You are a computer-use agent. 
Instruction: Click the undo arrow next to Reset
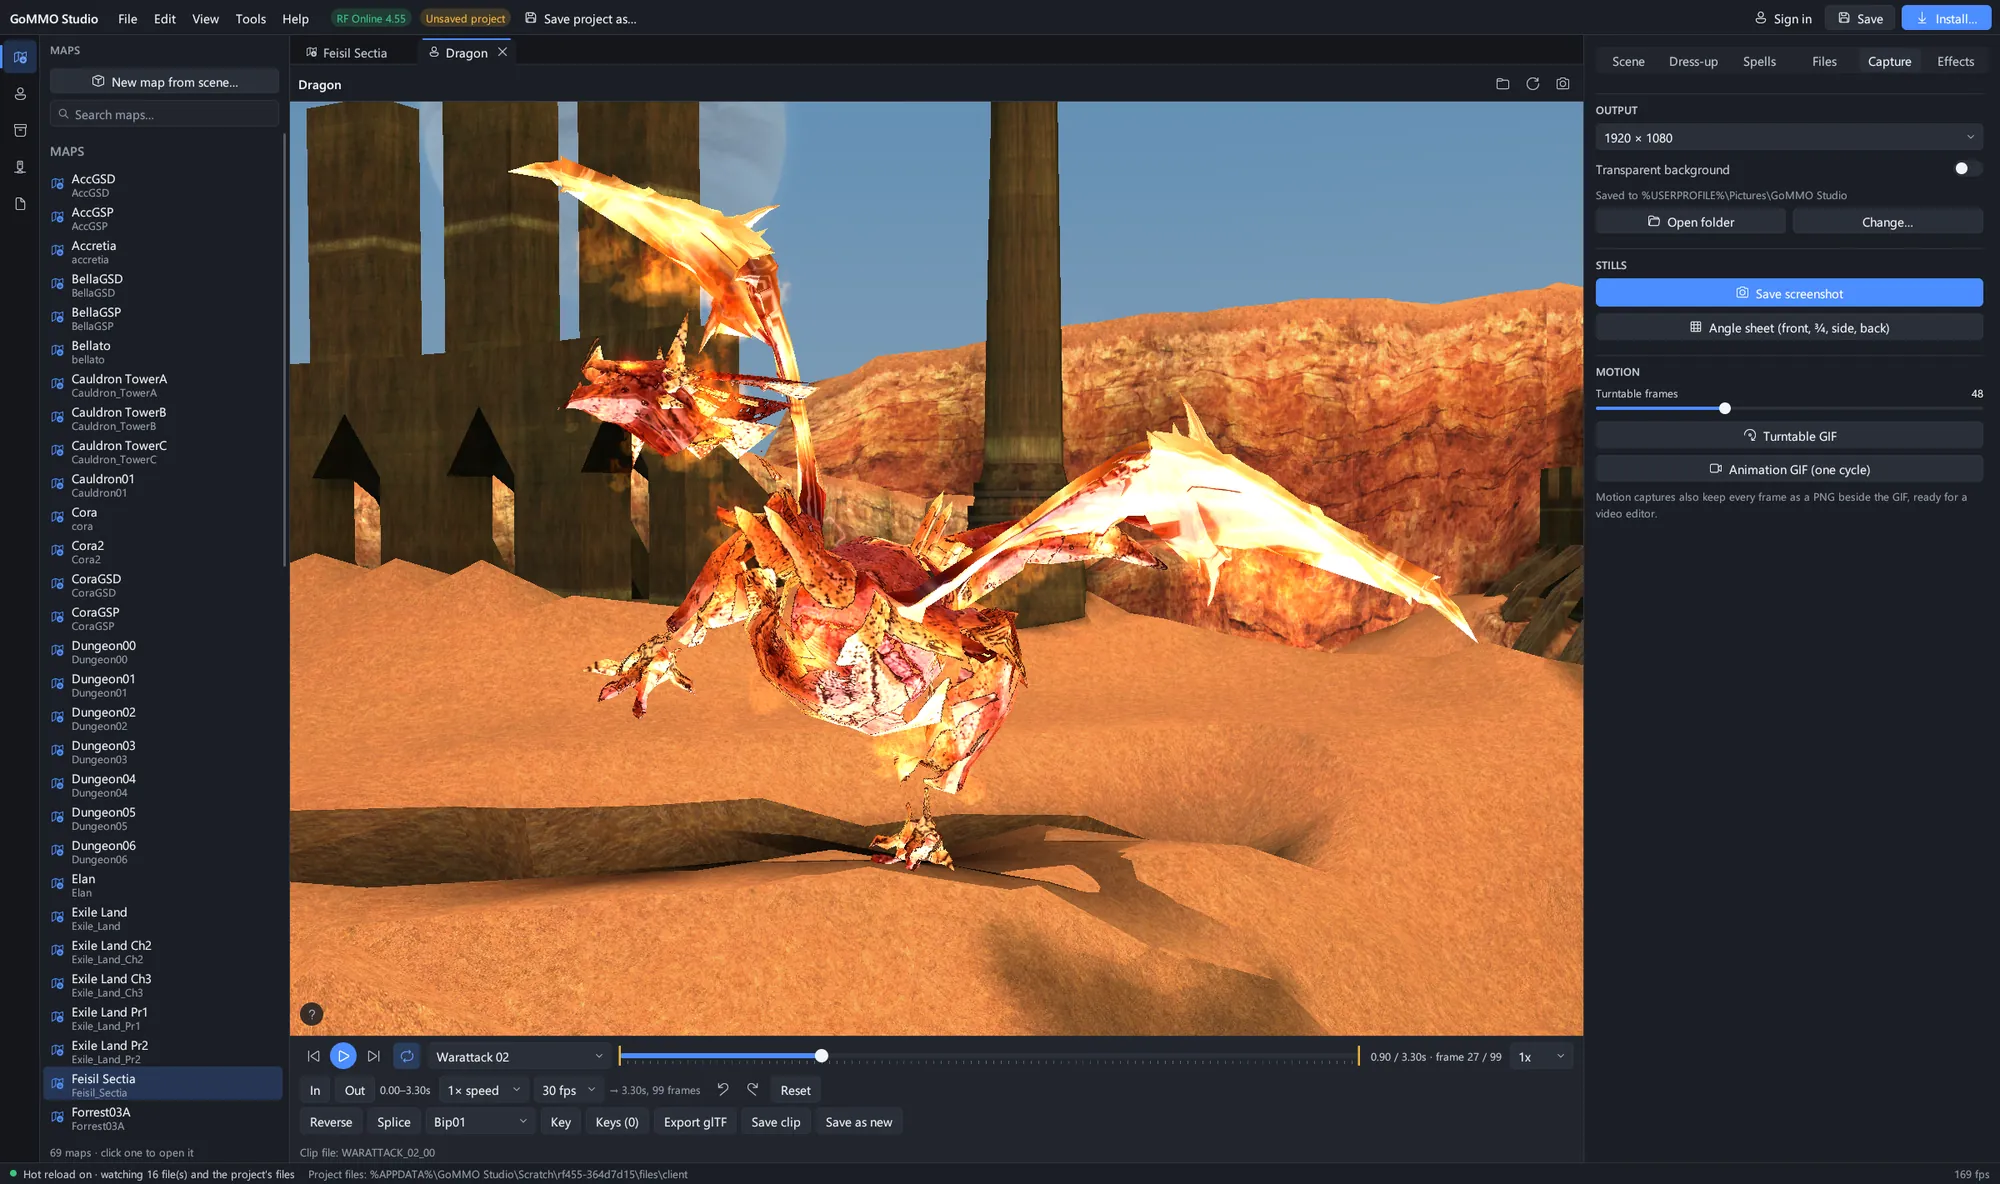(x=723, y=1089)
